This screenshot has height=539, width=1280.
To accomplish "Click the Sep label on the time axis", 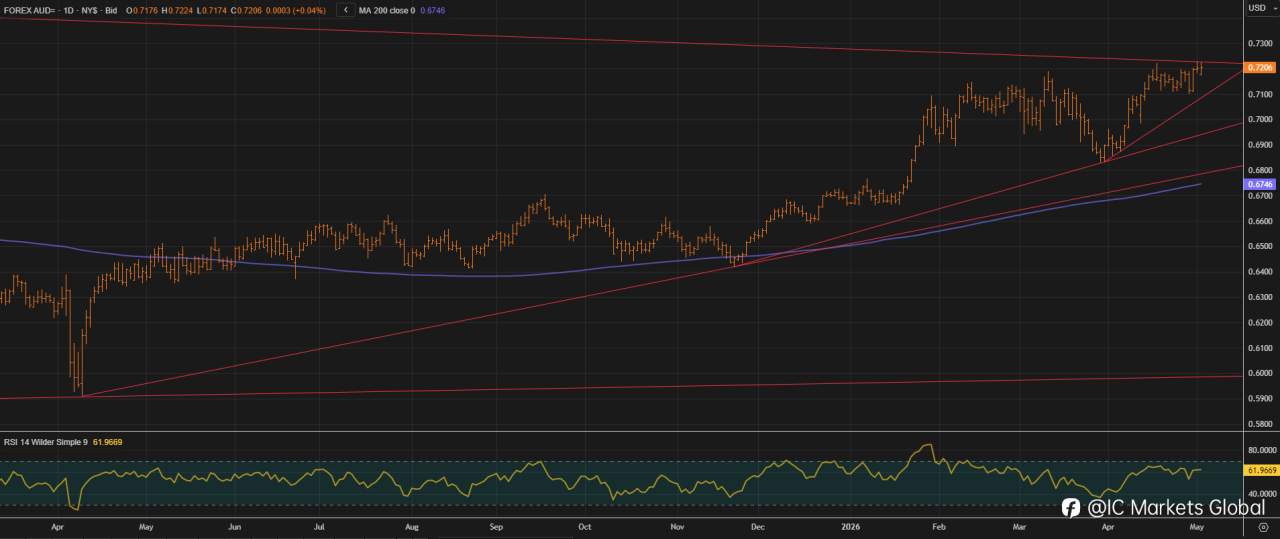I will point(497,525).
